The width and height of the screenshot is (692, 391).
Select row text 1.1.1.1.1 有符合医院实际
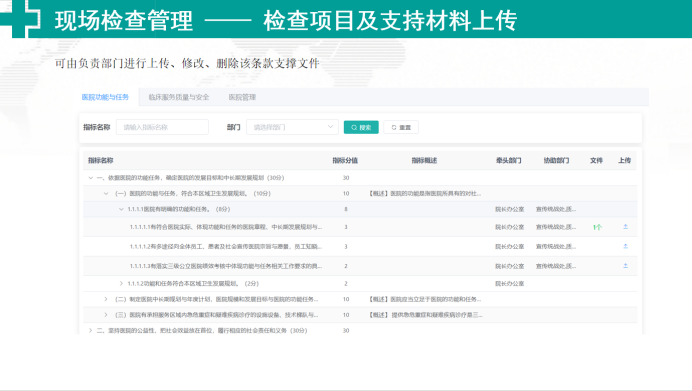tap(226, 227)
